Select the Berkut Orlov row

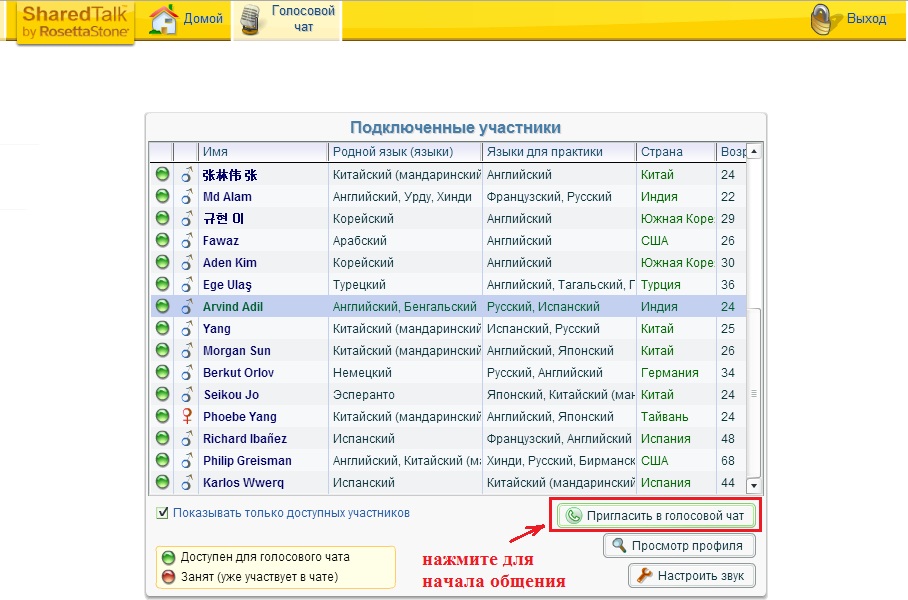238,373
